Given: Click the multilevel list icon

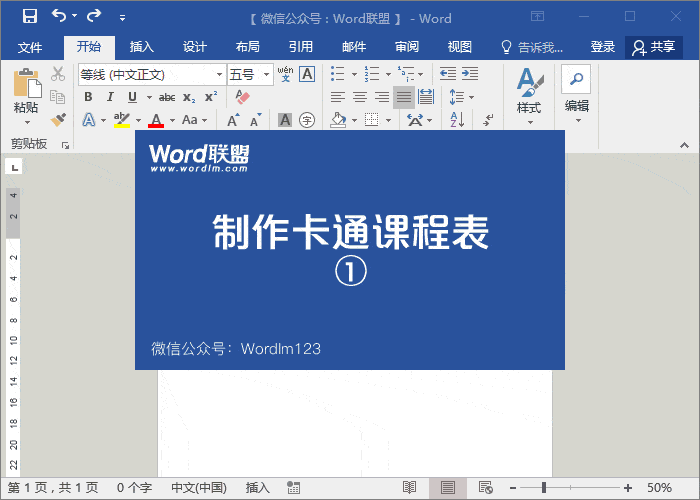Looking at the screenshot, I should point(406,74).
